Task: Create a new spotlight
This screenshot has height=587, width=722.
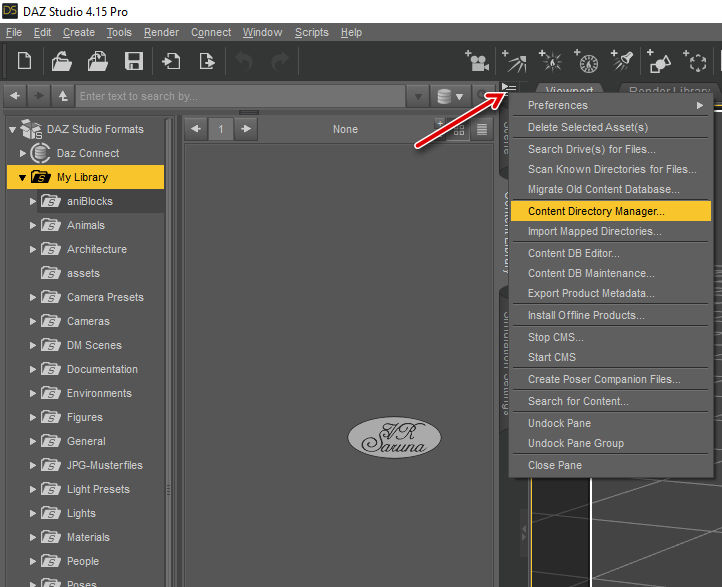Action: tap(622, 61)
